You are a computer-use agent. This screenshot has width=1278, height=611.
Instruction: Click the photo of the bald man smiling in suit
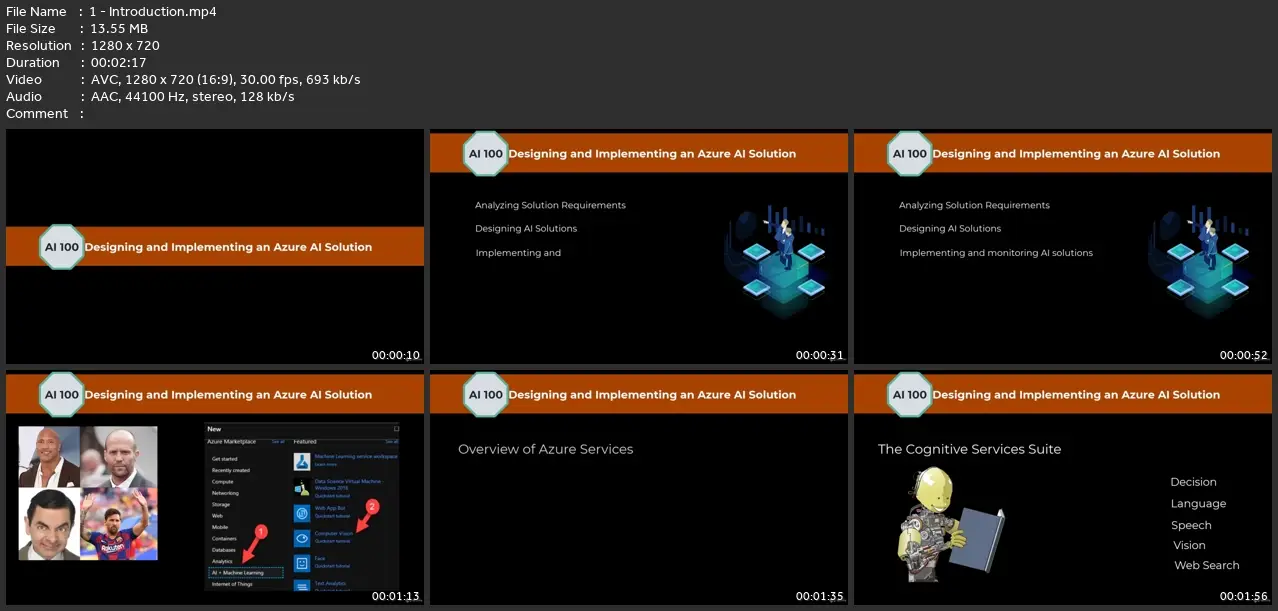click(x=50, y=457)
